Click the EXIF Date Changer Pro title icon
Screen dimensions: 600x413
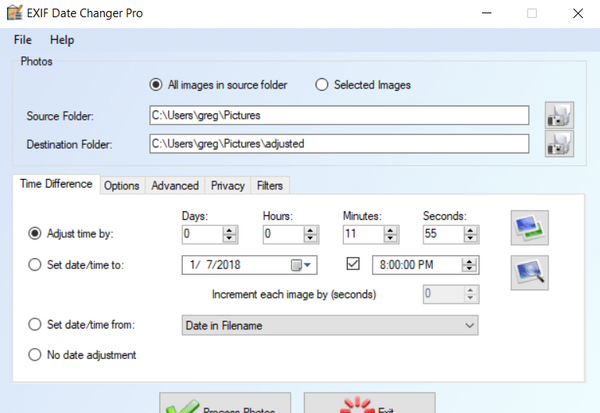point(15,13)
